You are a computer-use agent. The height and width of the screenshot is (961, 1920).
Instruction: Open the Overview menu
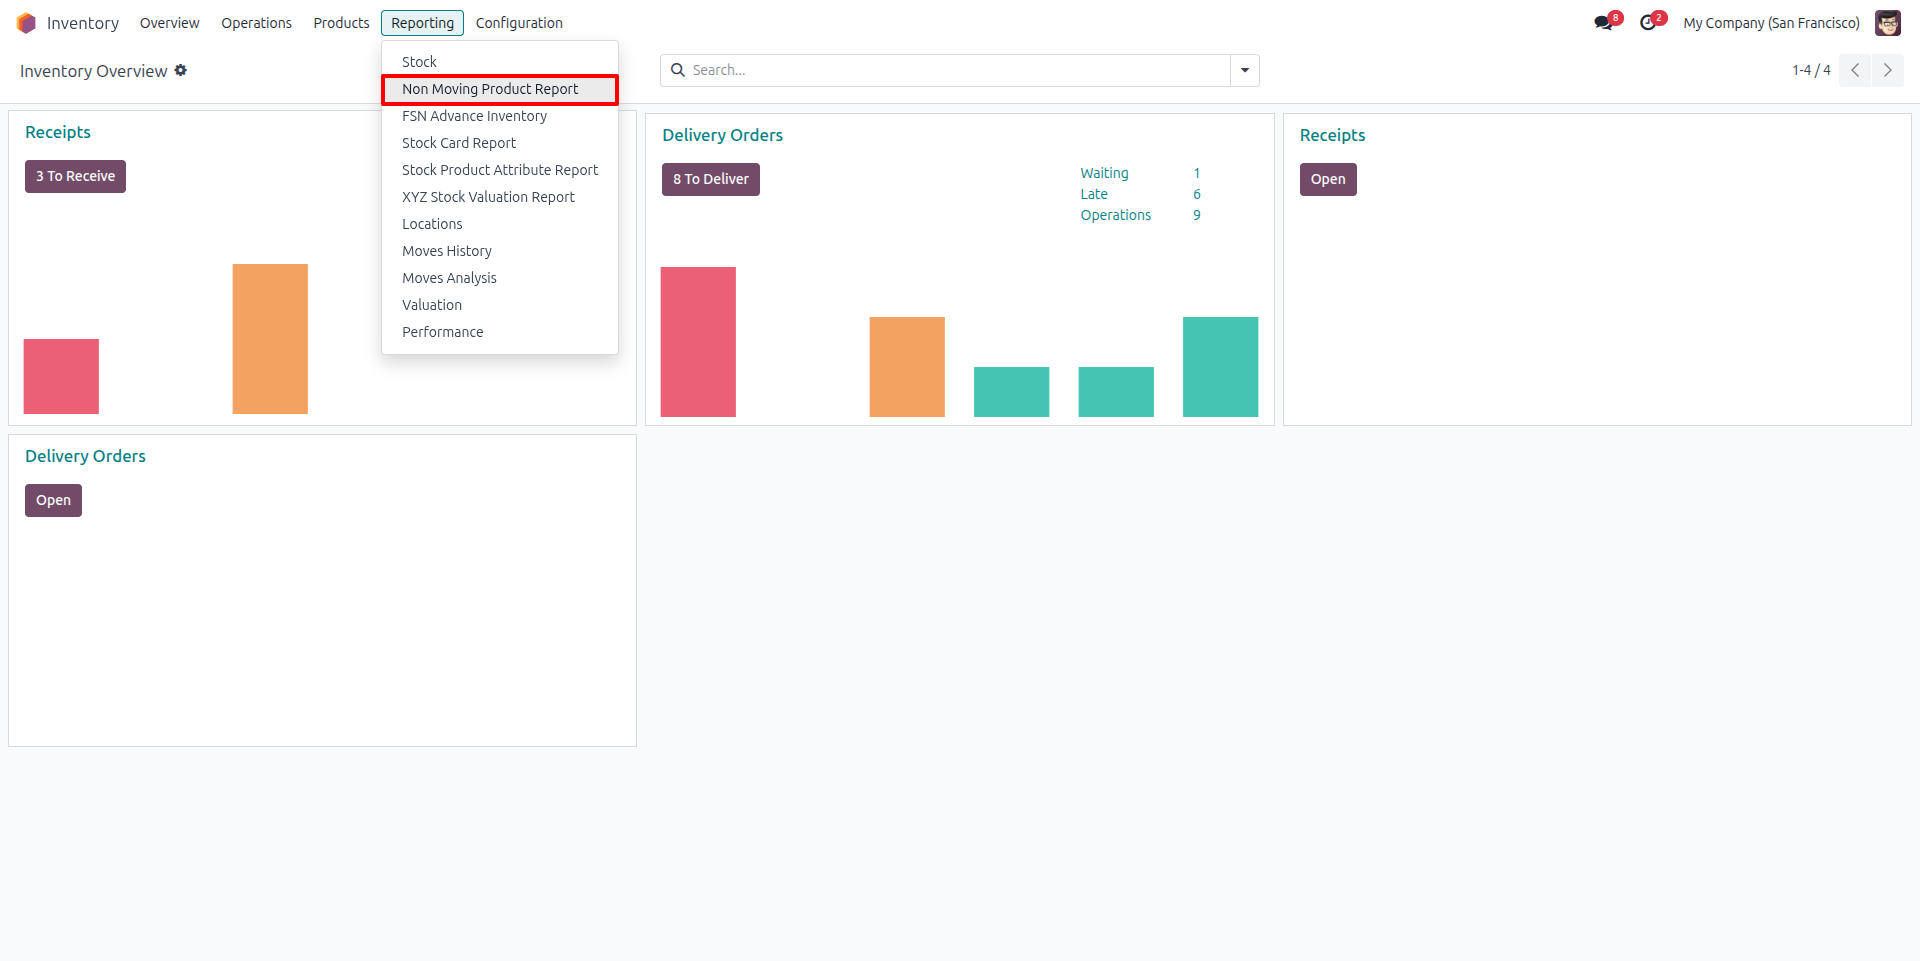(169, 23)
